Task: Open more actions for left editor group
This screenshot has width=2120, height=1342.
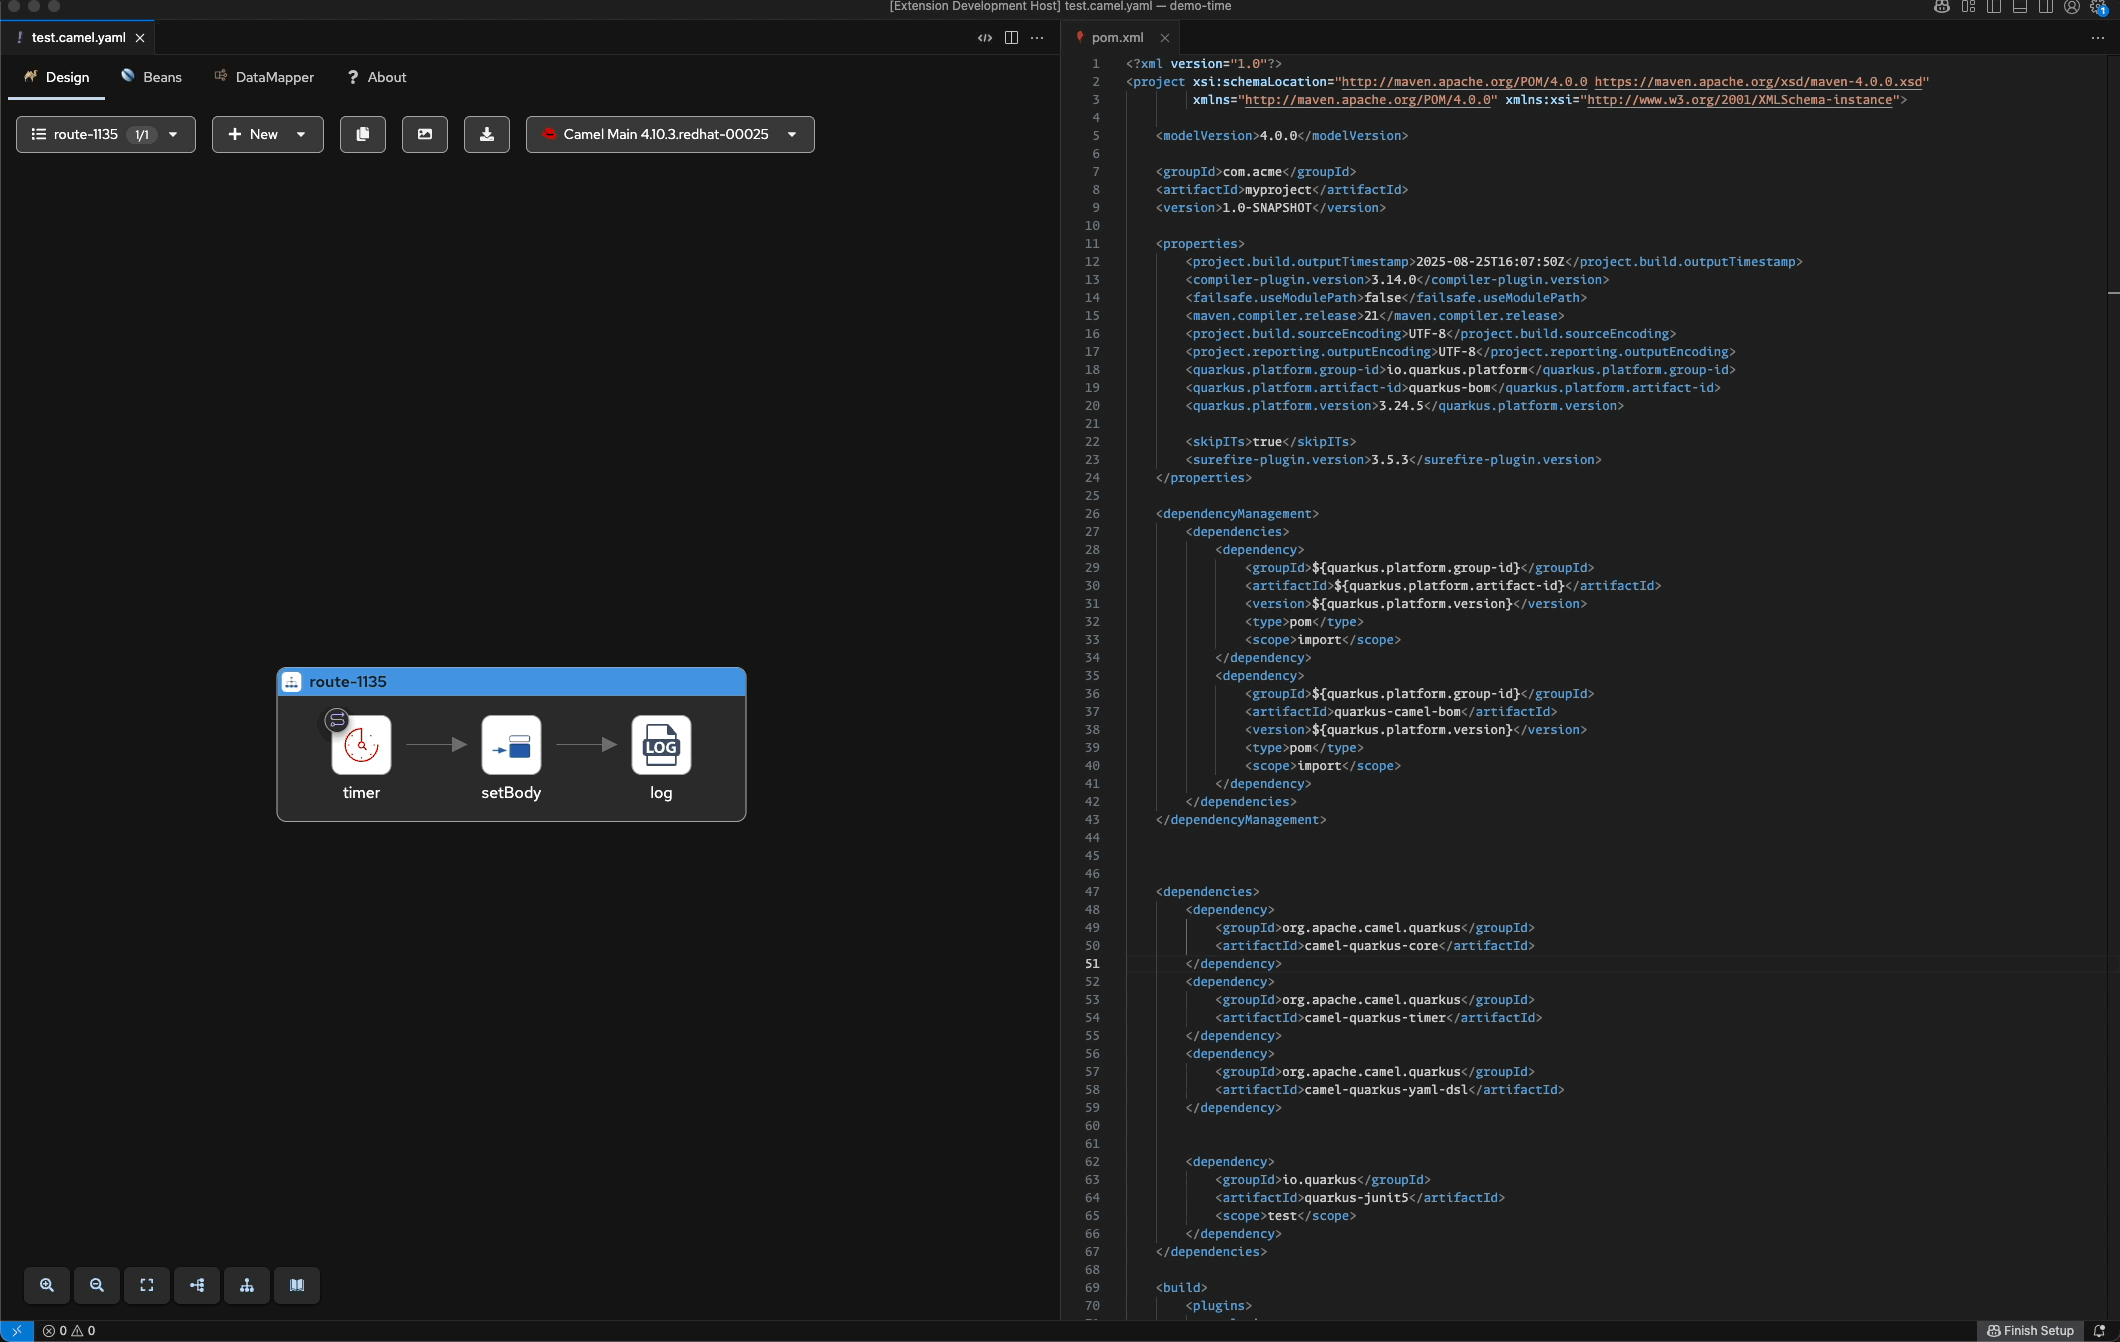Action: pos(1037,38)
